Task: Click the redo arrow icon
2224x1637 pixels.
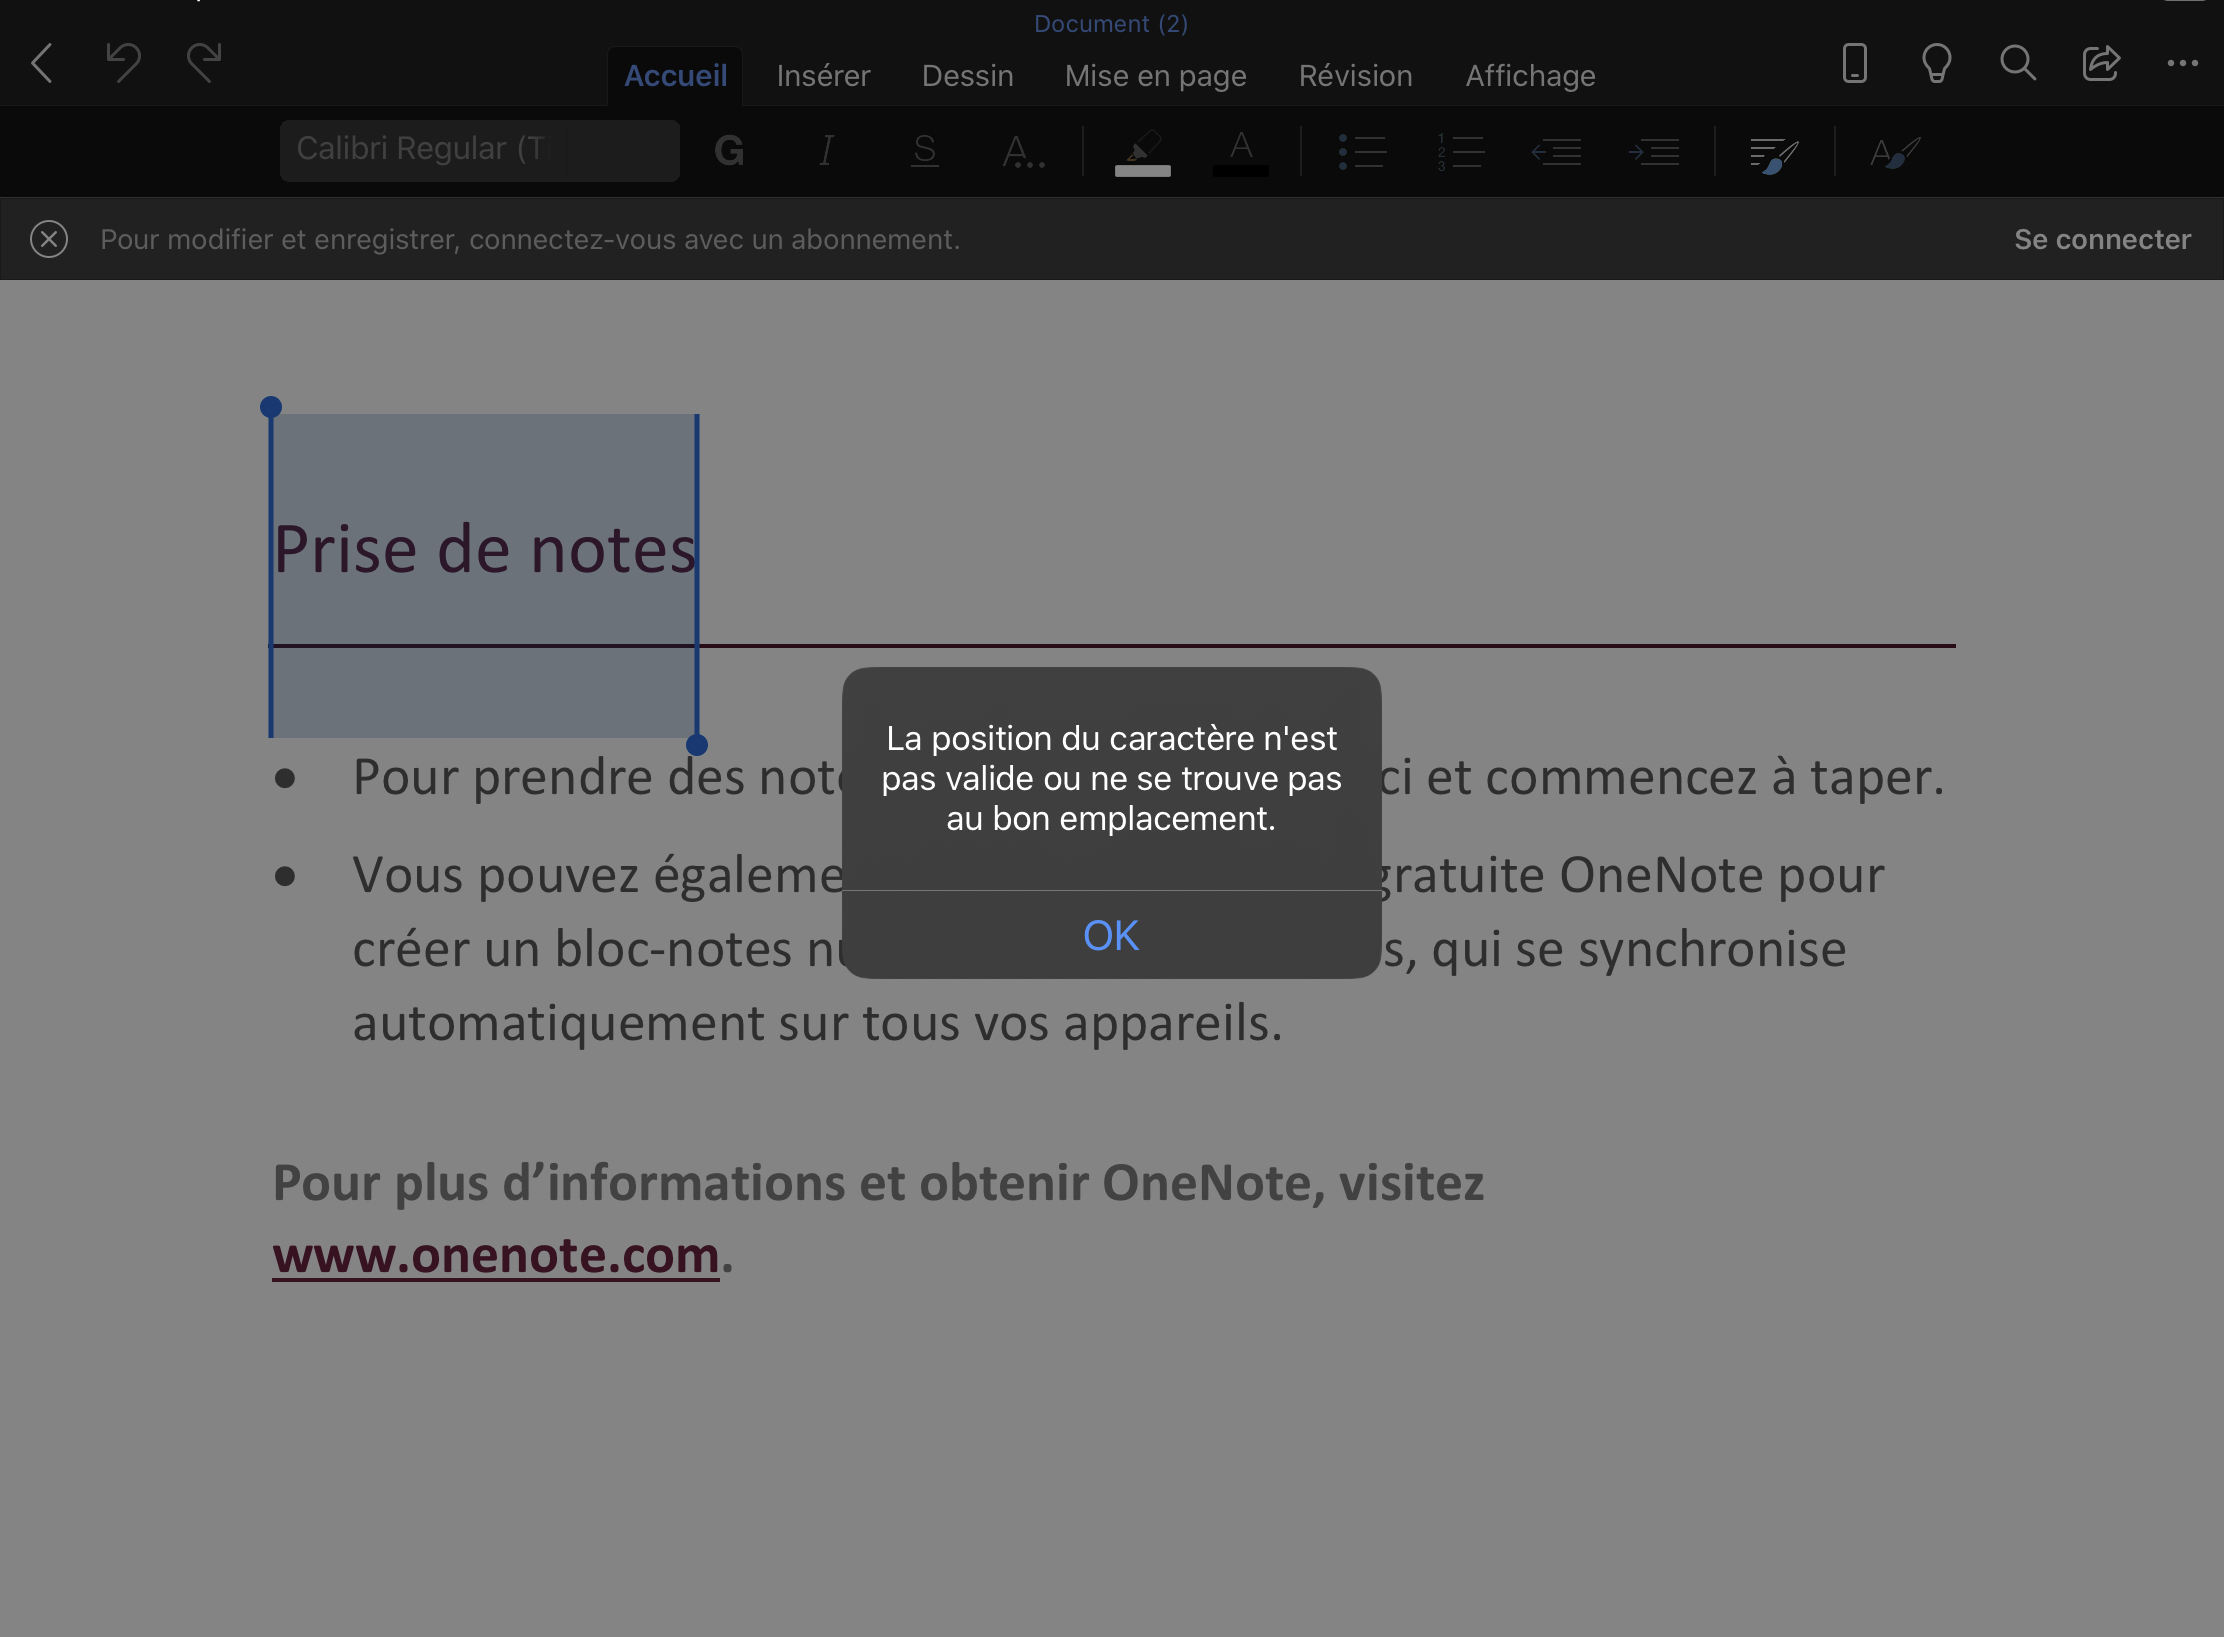Action: coord(204,64)
